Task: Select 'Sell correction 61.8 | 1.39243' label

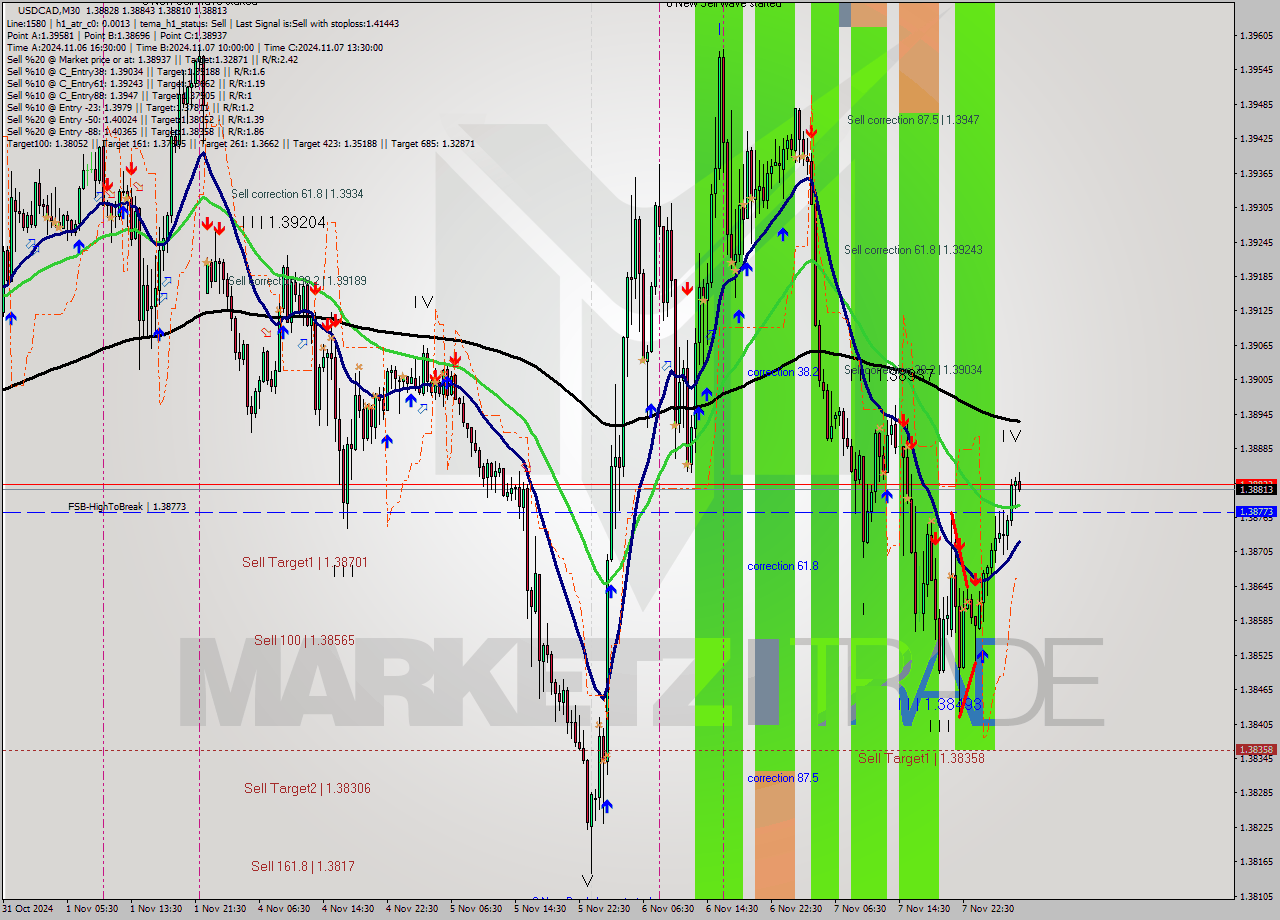Action: (913, 250)
